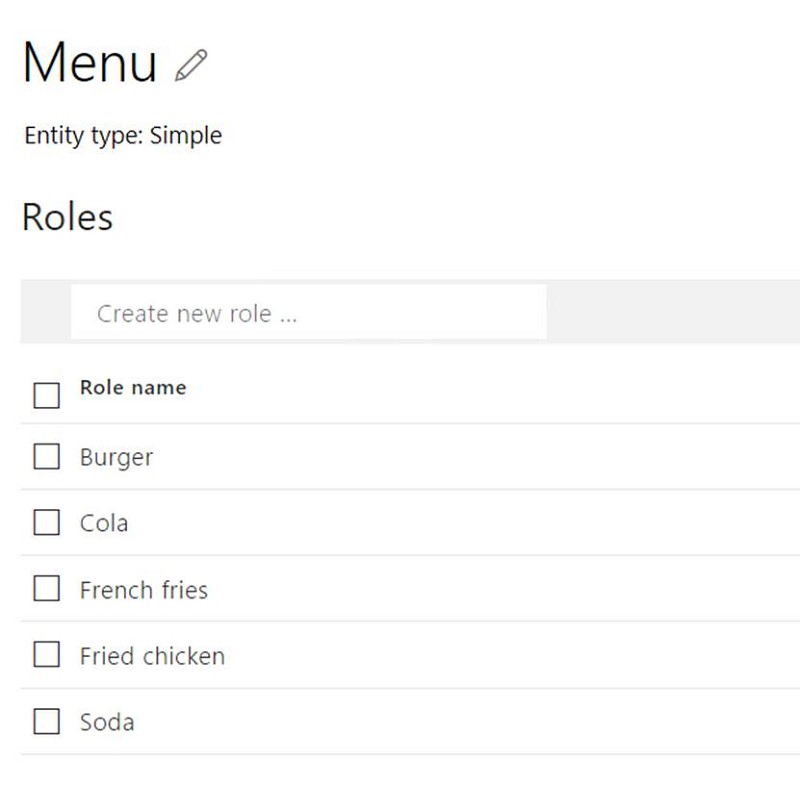This screenshot has width=800, height=786.
Task: Click the Role name column header
Action: pos(133,388)
